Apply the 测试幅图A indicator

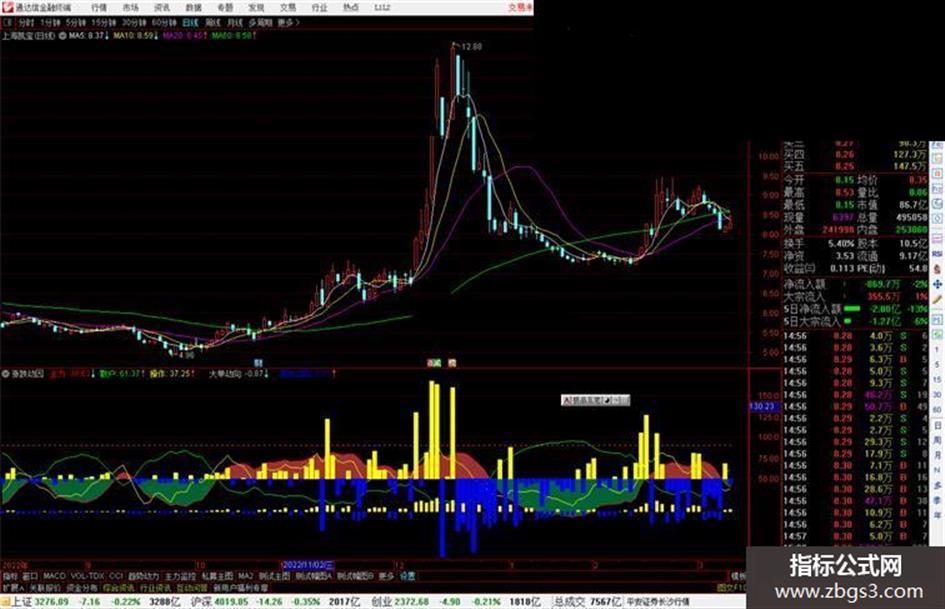(x=313, y=576)
